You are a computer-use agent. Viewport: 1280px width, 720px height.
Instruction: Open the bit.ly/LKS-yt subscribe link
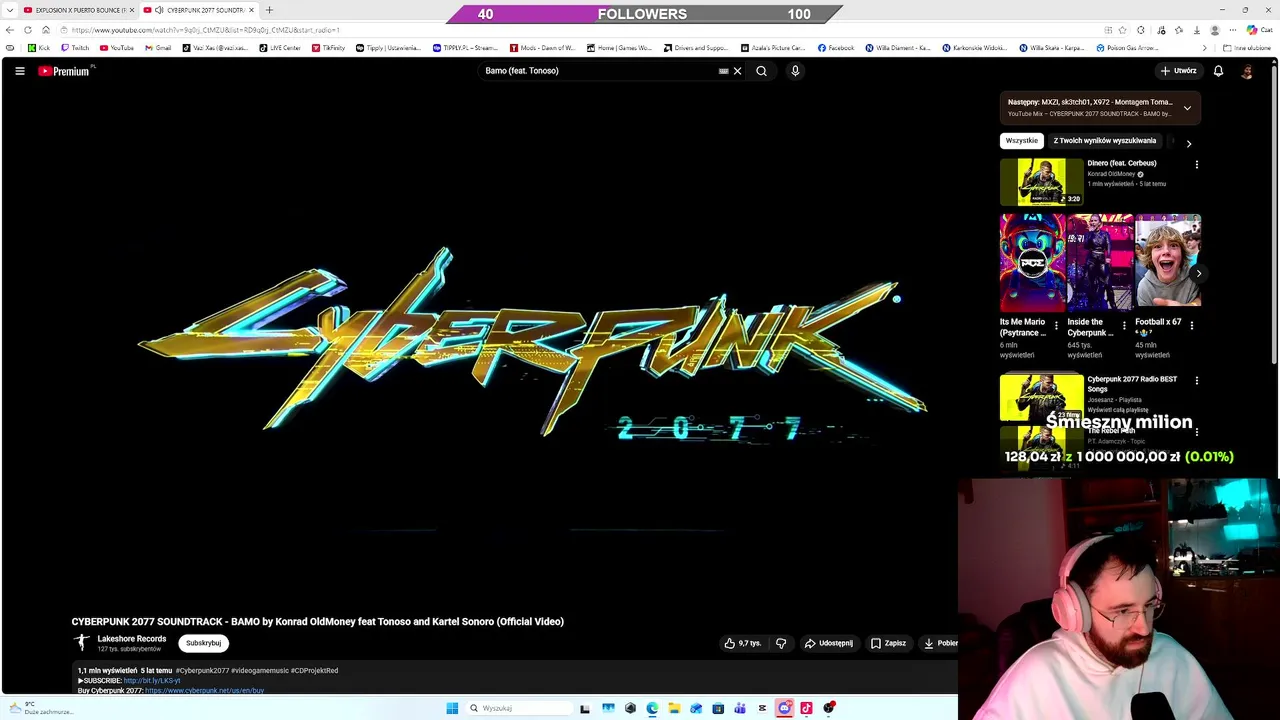[x=152, y=681]
